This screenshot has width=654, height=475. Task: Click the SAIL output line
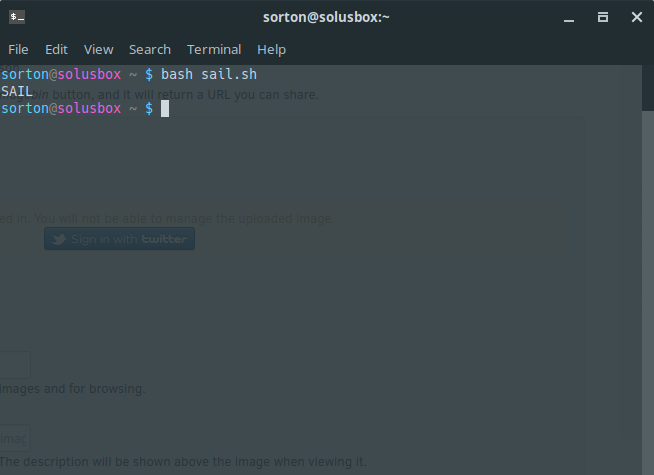17,91
